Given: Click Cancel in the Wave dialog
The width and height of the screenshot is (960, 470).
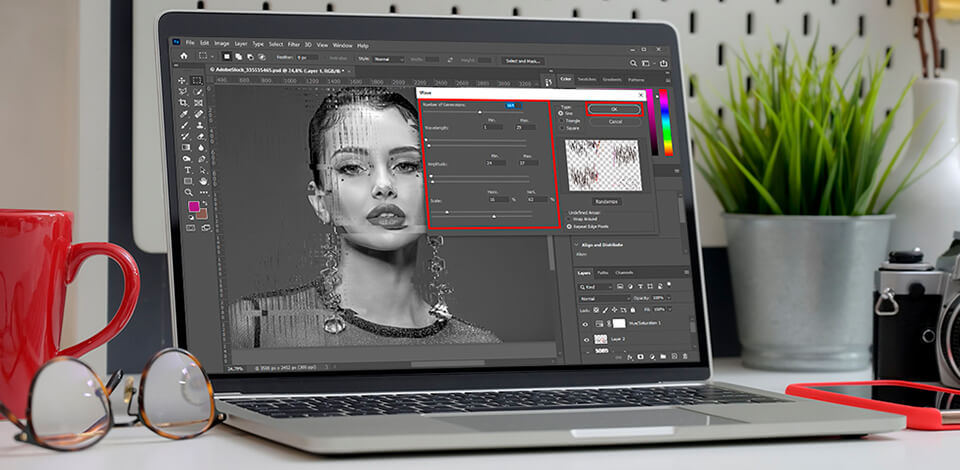Looking at the screenshot, I should 615,122.
